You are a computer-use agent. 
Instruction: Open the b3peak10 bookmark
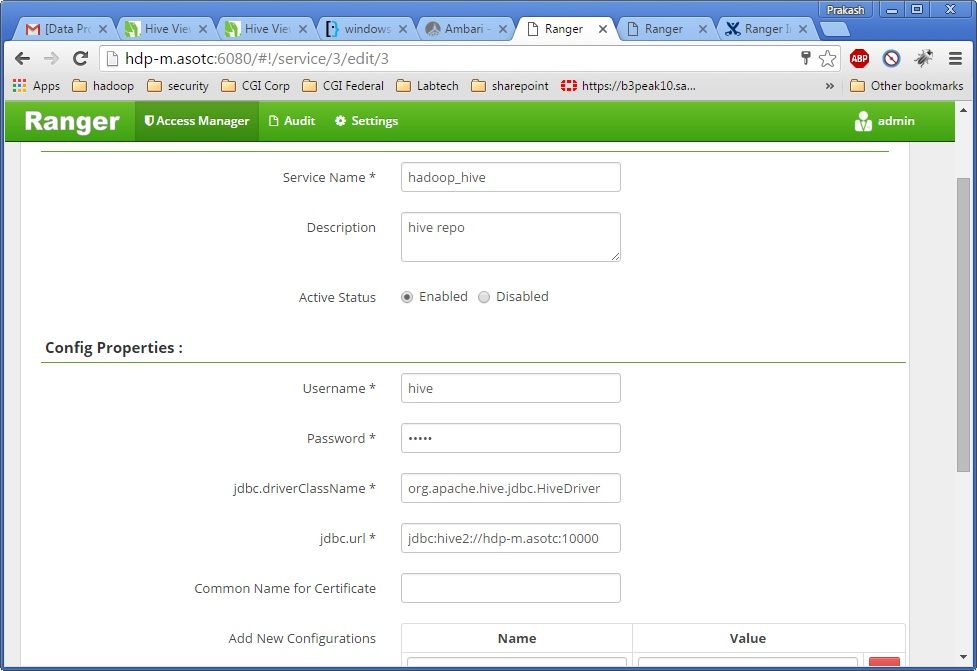click(628, 86)
